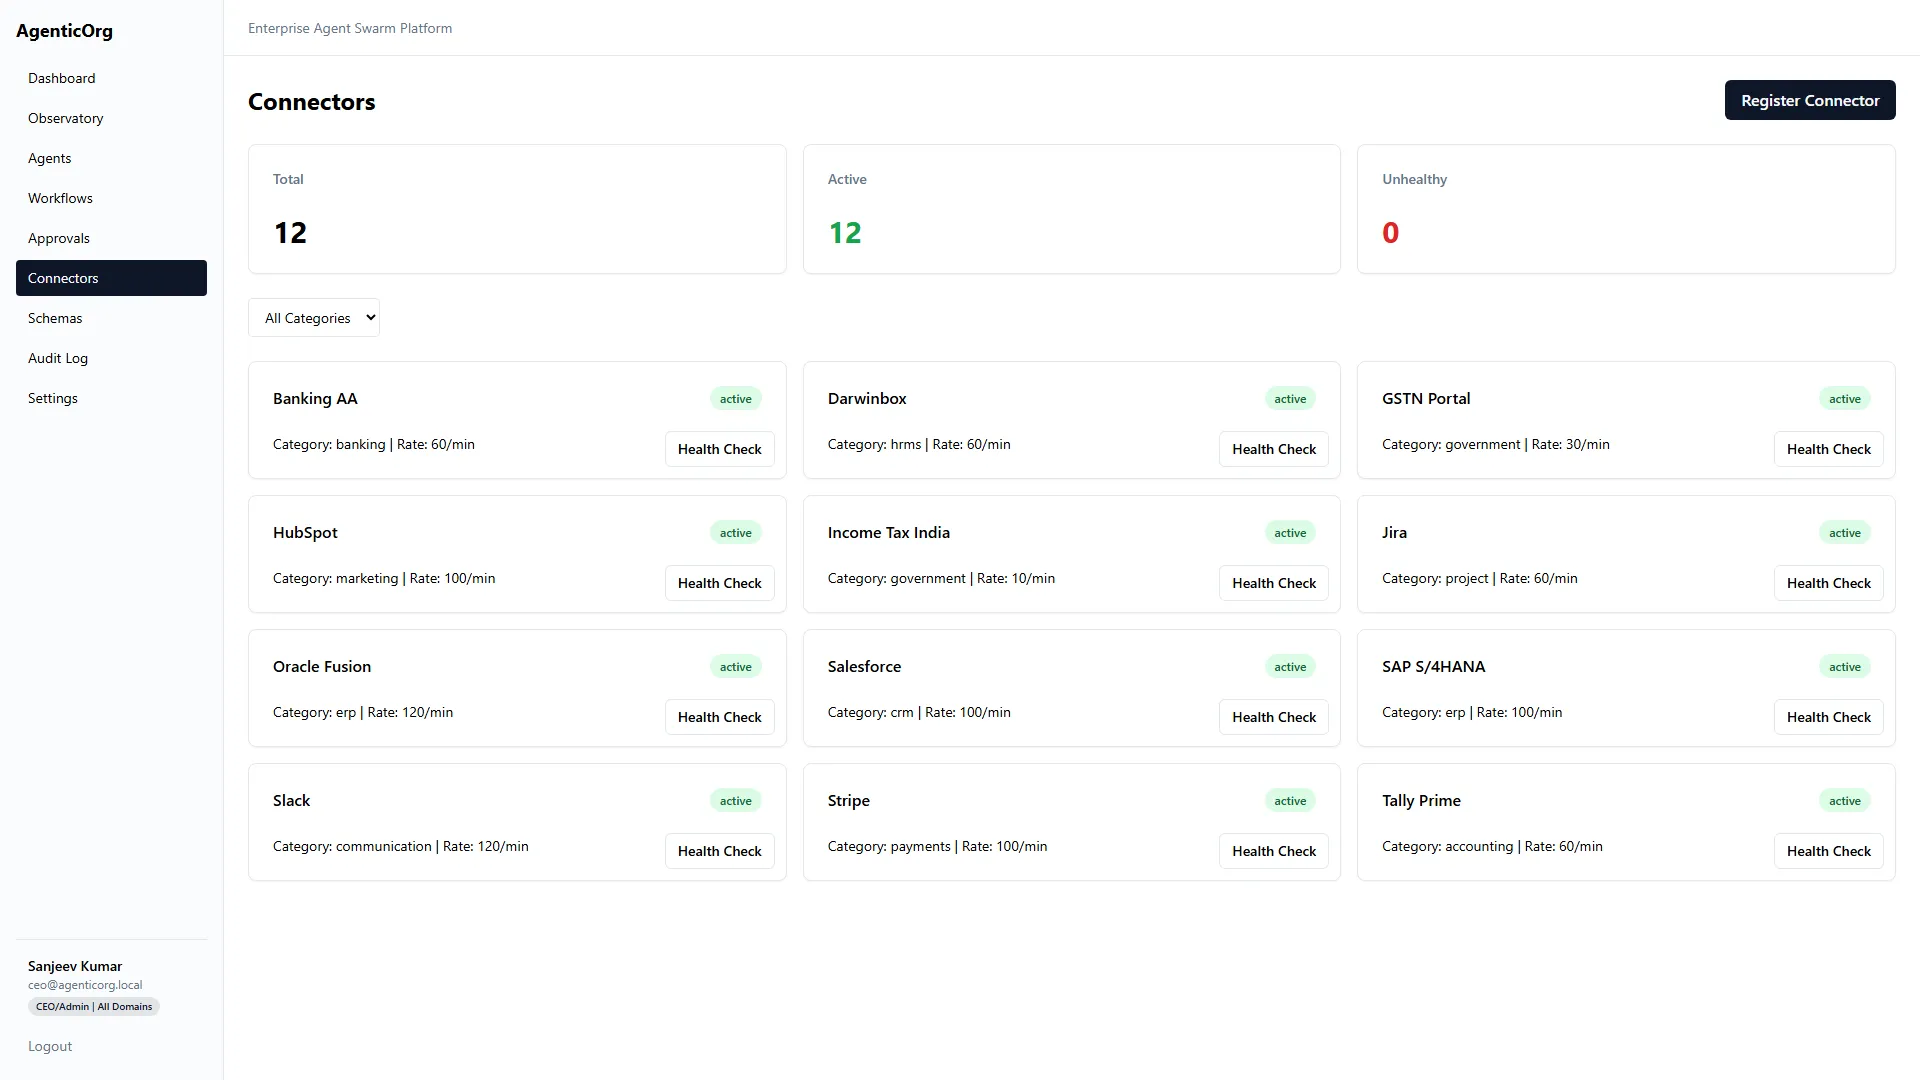Image resolution: width=1920 pixels, height=1080 pixels.
Task: Click the Connectors page heading
Action: coord(312,102)
